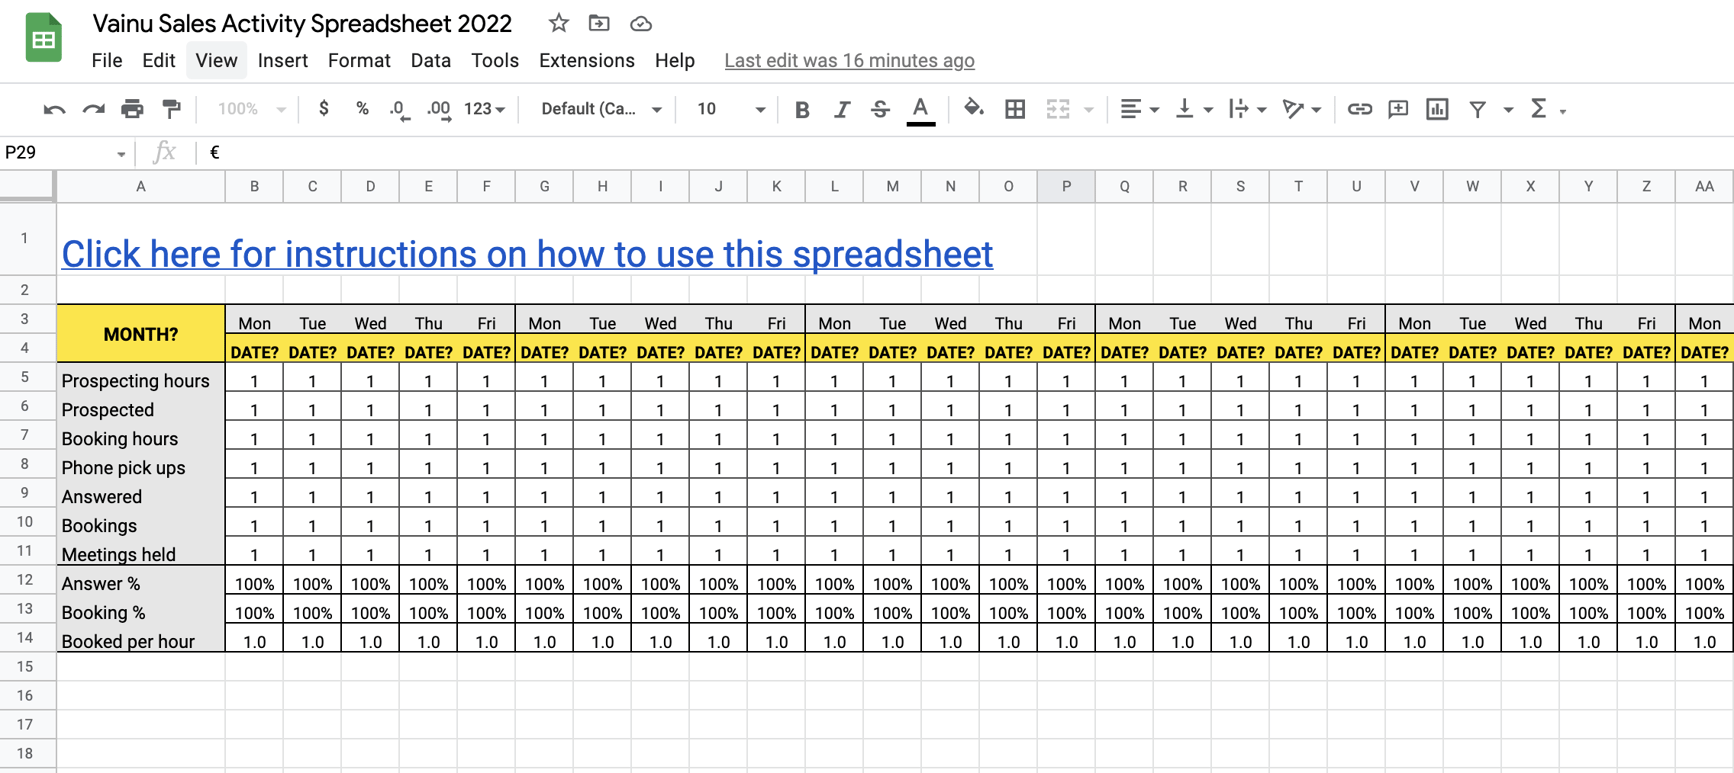The width and height of the screenshot is (1734, 773).
Task: Select the Phone pick ups cell
Action: (141, 467)
